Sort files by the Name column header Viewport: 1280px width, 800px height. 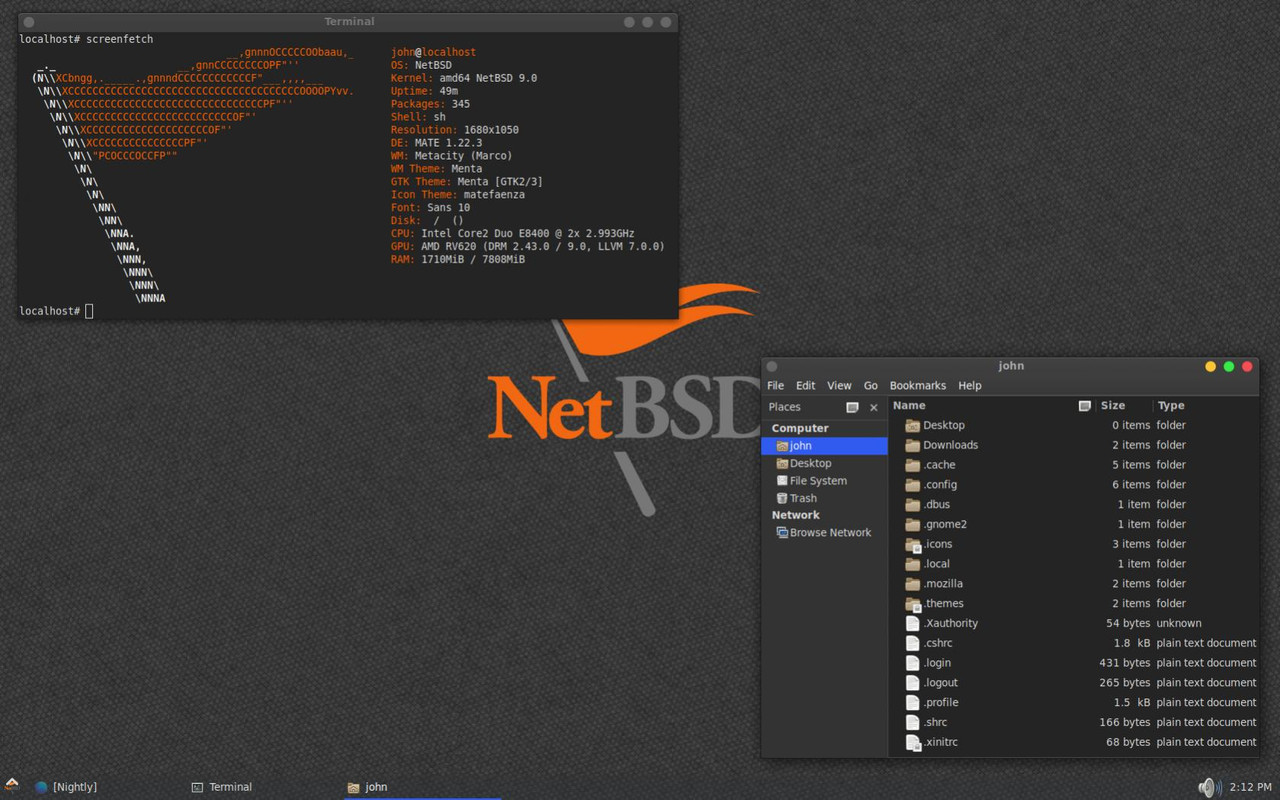(992, 406)
